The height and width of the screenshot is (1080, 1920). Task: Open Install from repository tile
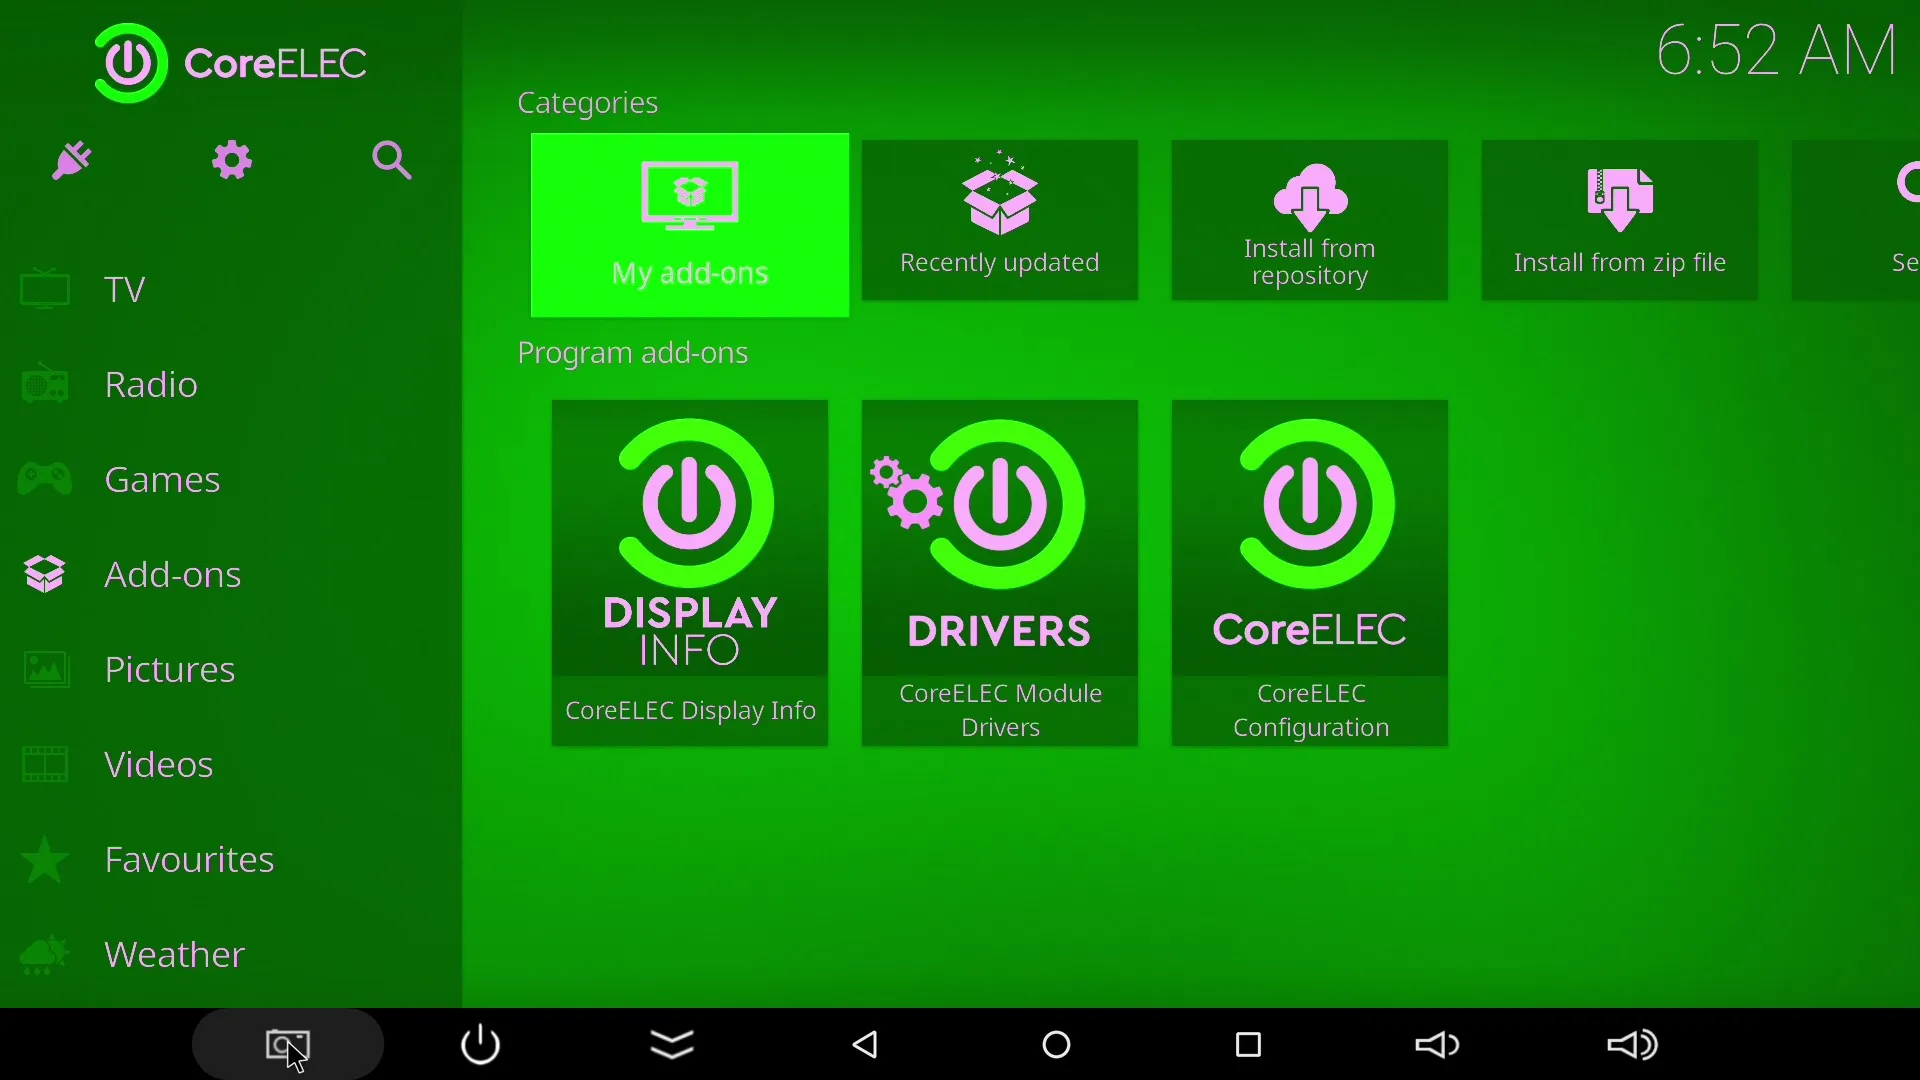tap(1309, 221)
